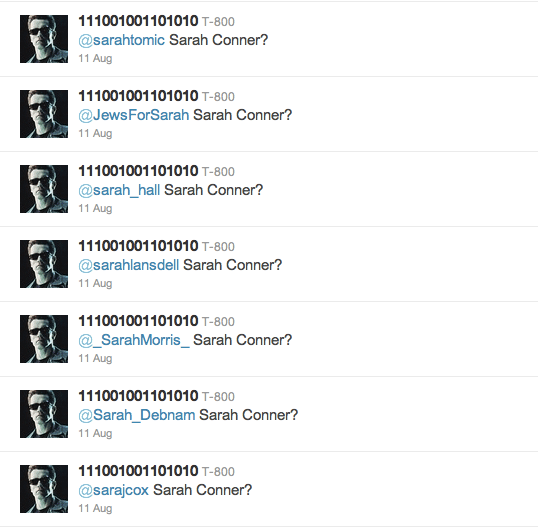
Task: Open the @sarah_hall mention link
Action: click(x=119, y=190)
